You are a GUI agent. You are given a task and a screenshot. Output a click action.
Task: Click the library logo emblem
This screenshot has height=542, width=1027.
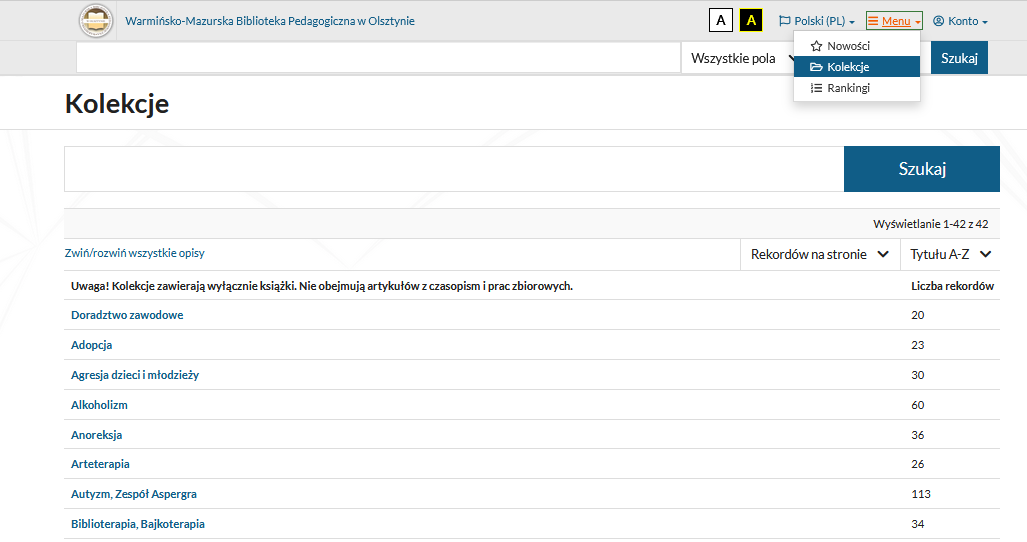96,21
